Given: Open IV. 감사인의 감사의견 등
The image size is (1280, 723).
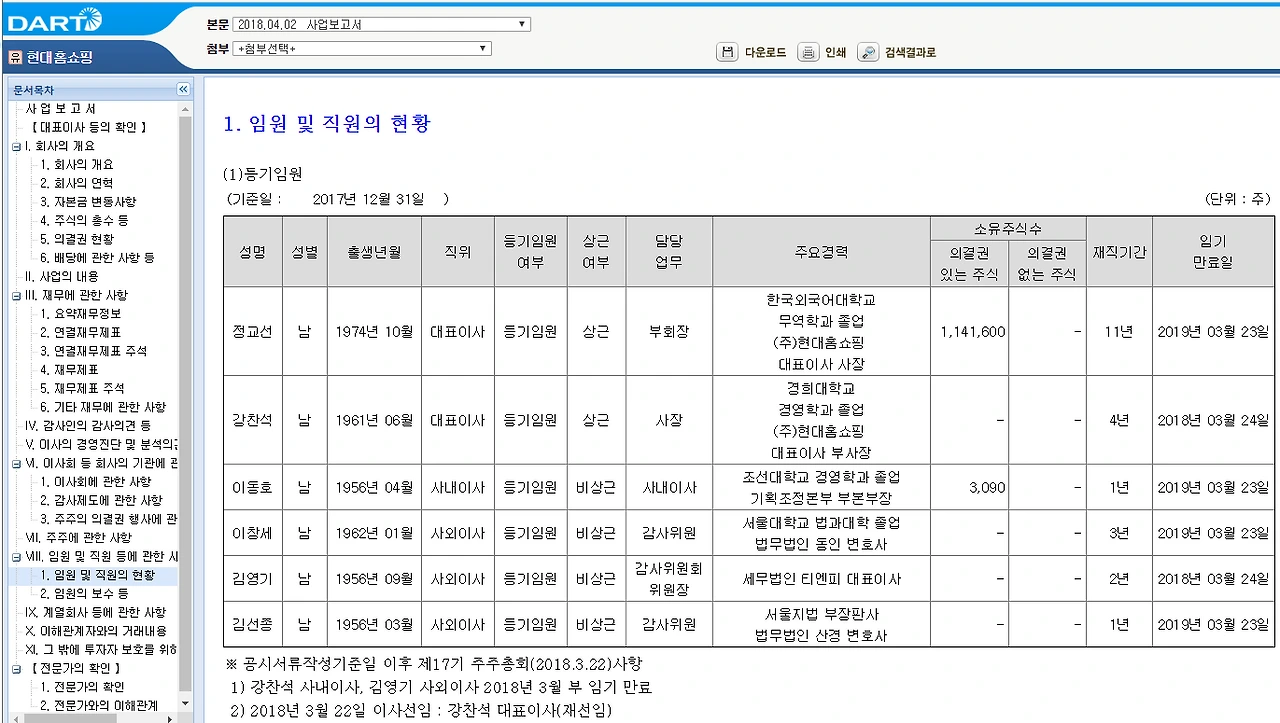Looking at the screenshot, I should tap(87, 425).
